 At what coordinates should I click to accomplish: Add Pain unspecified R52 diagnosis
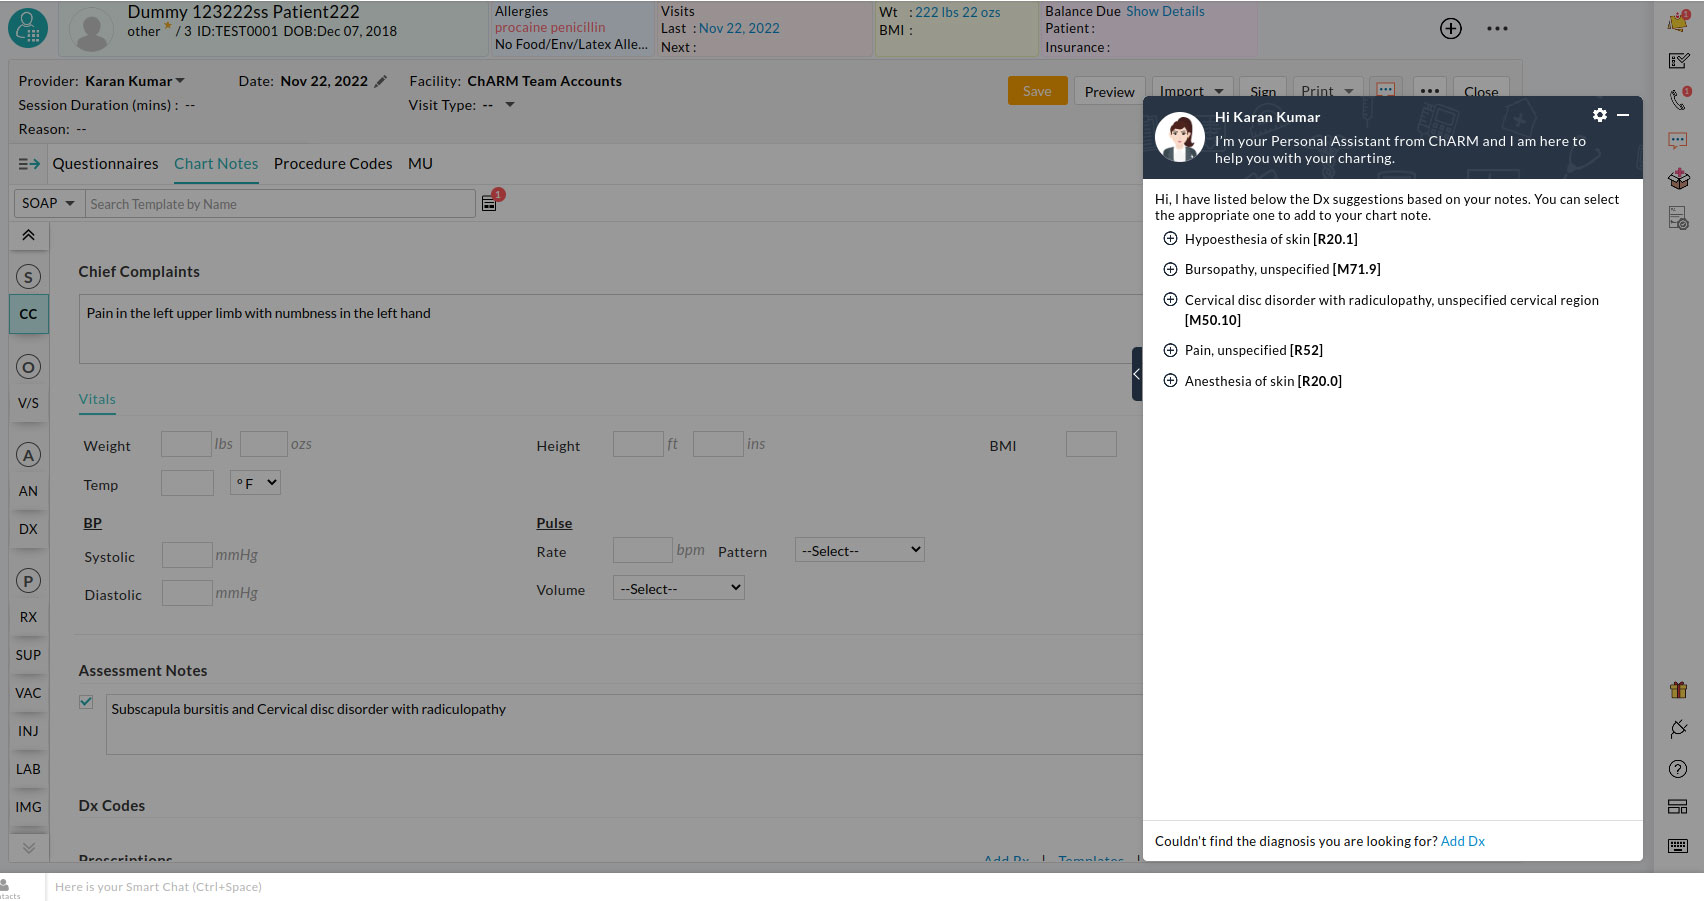(1170, 350)
